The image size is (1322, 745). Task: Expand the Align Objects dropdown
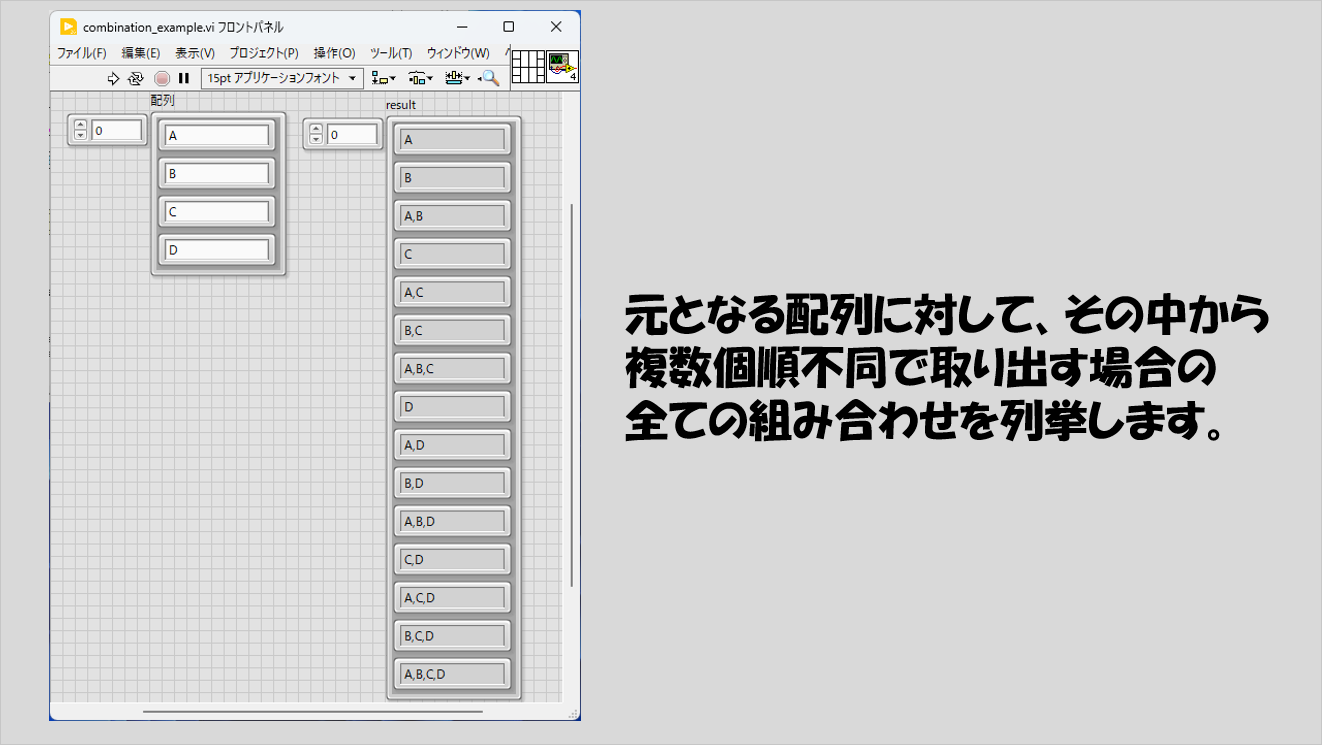[383, 78]
